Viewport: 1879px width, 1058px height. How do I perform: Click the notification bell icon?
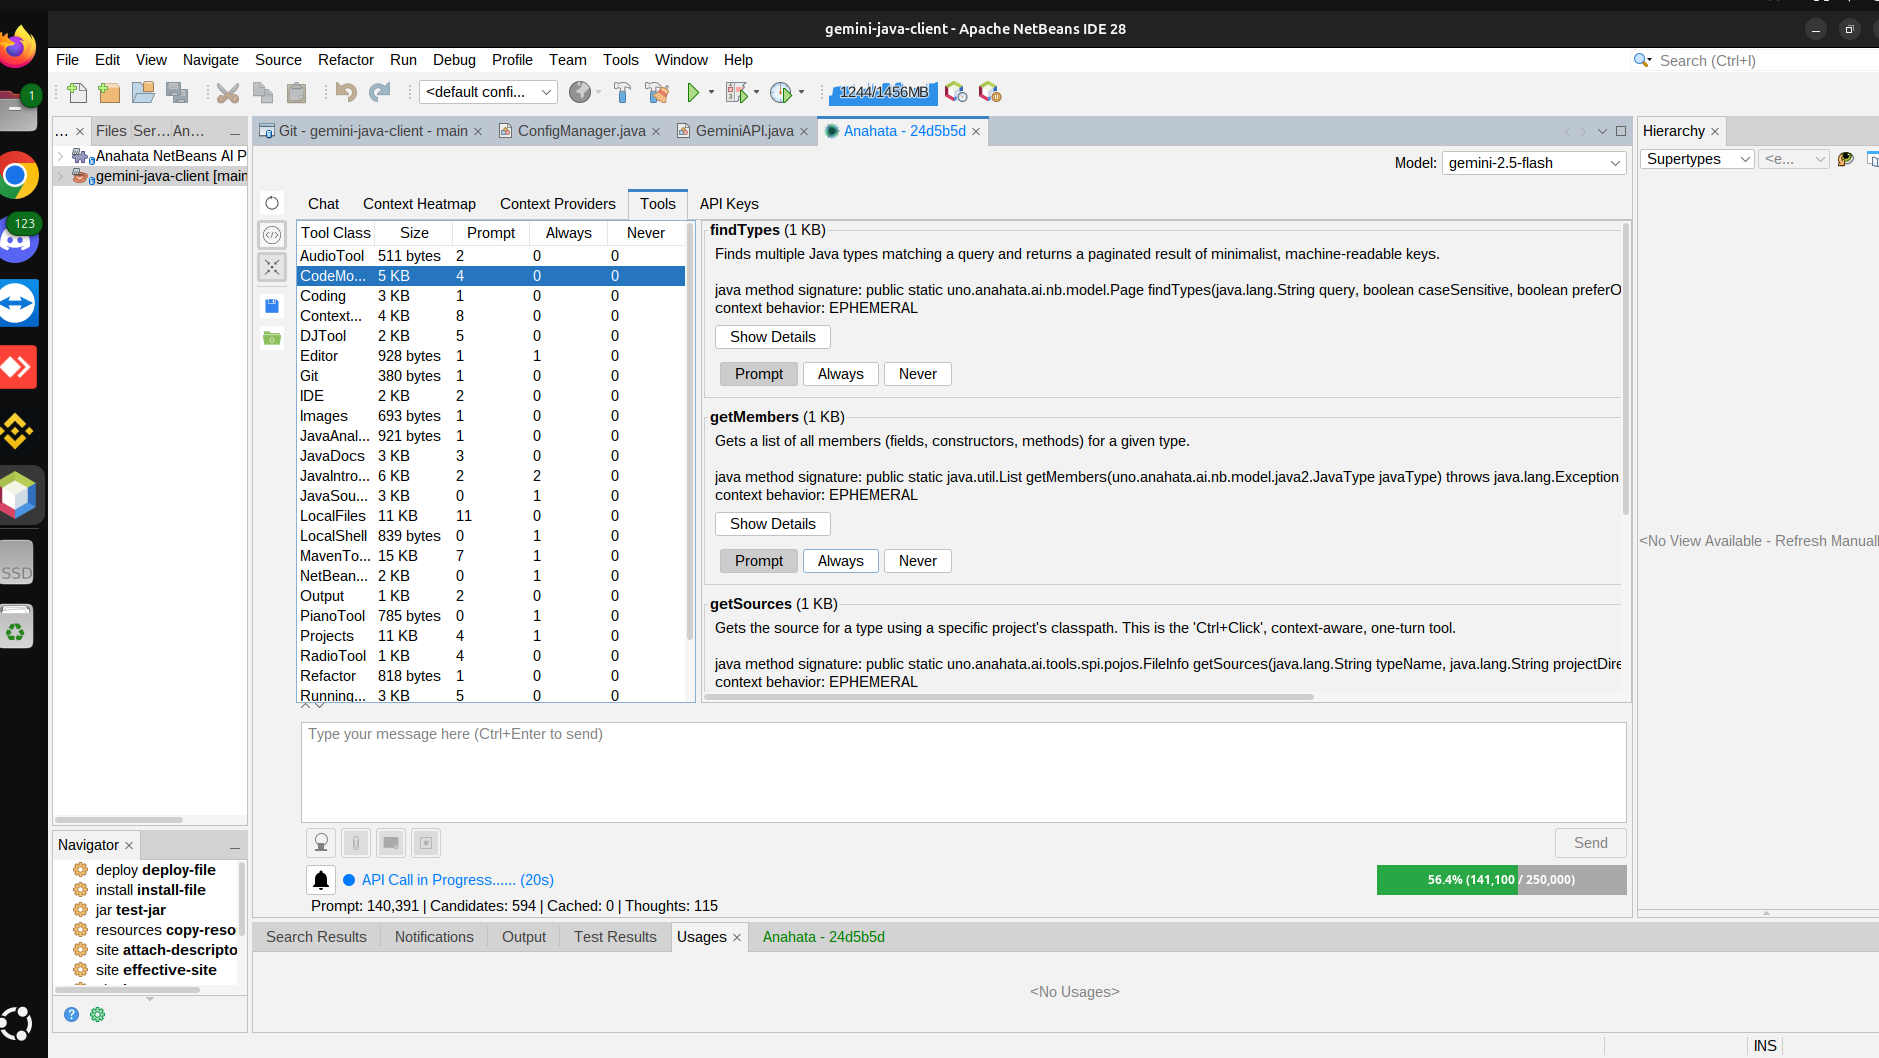click(321, 880)
